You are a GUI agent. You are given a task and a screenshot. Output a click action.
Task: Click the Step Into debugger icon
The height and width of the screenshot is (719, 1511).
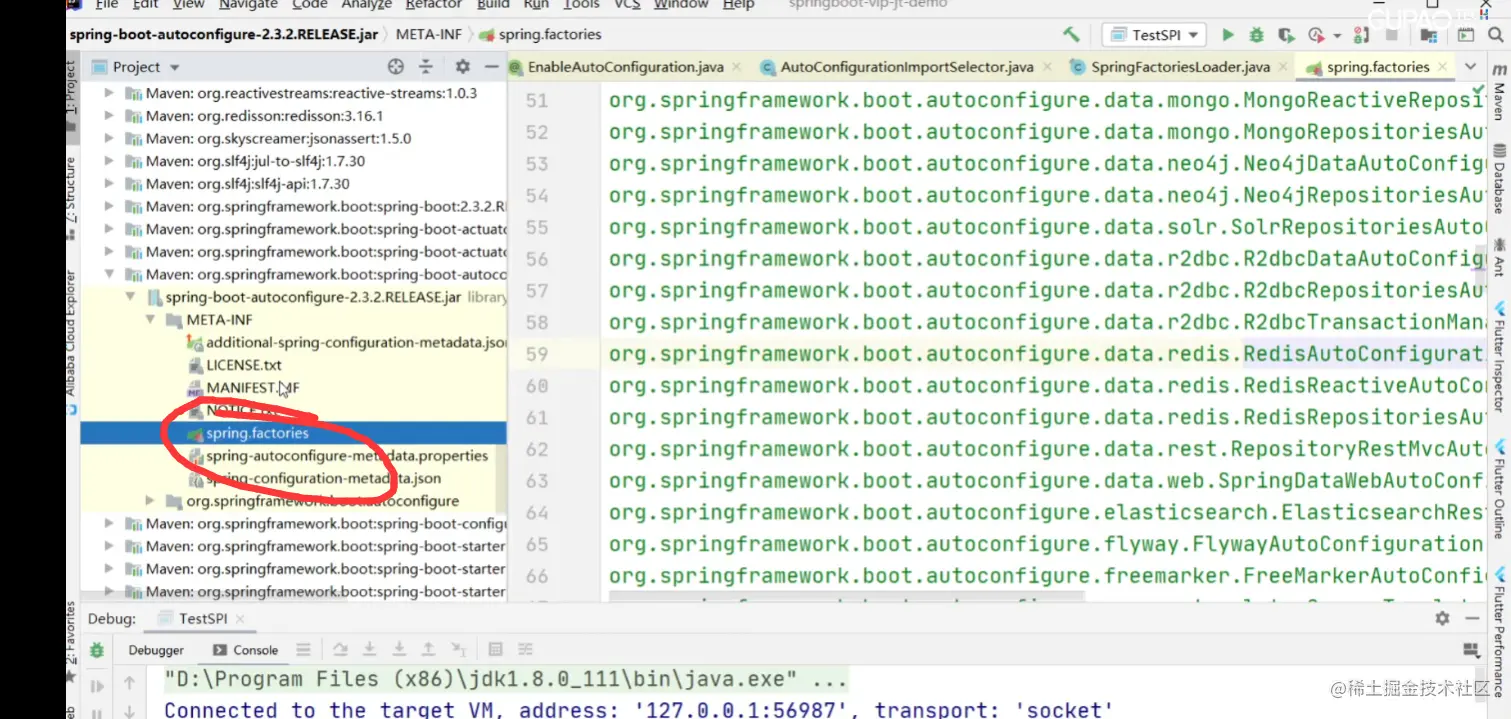(369, 649)
